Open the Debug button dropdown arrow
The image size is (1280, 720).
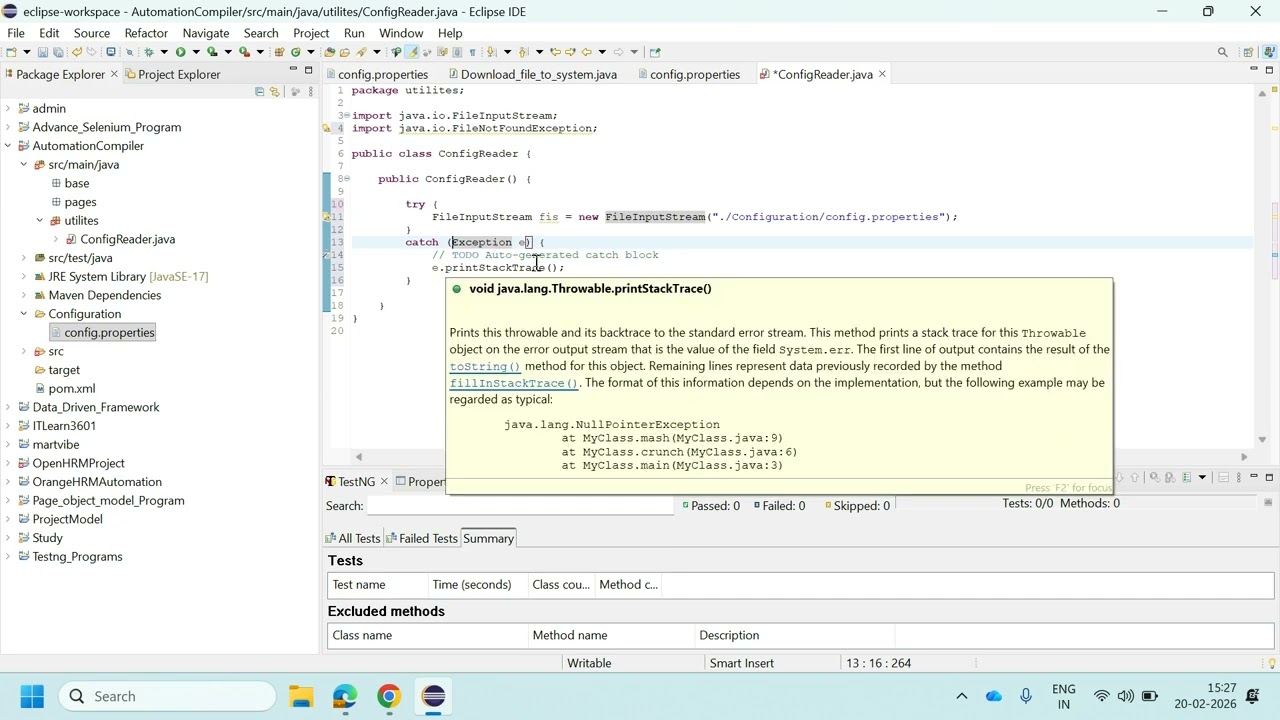point(164,52)
